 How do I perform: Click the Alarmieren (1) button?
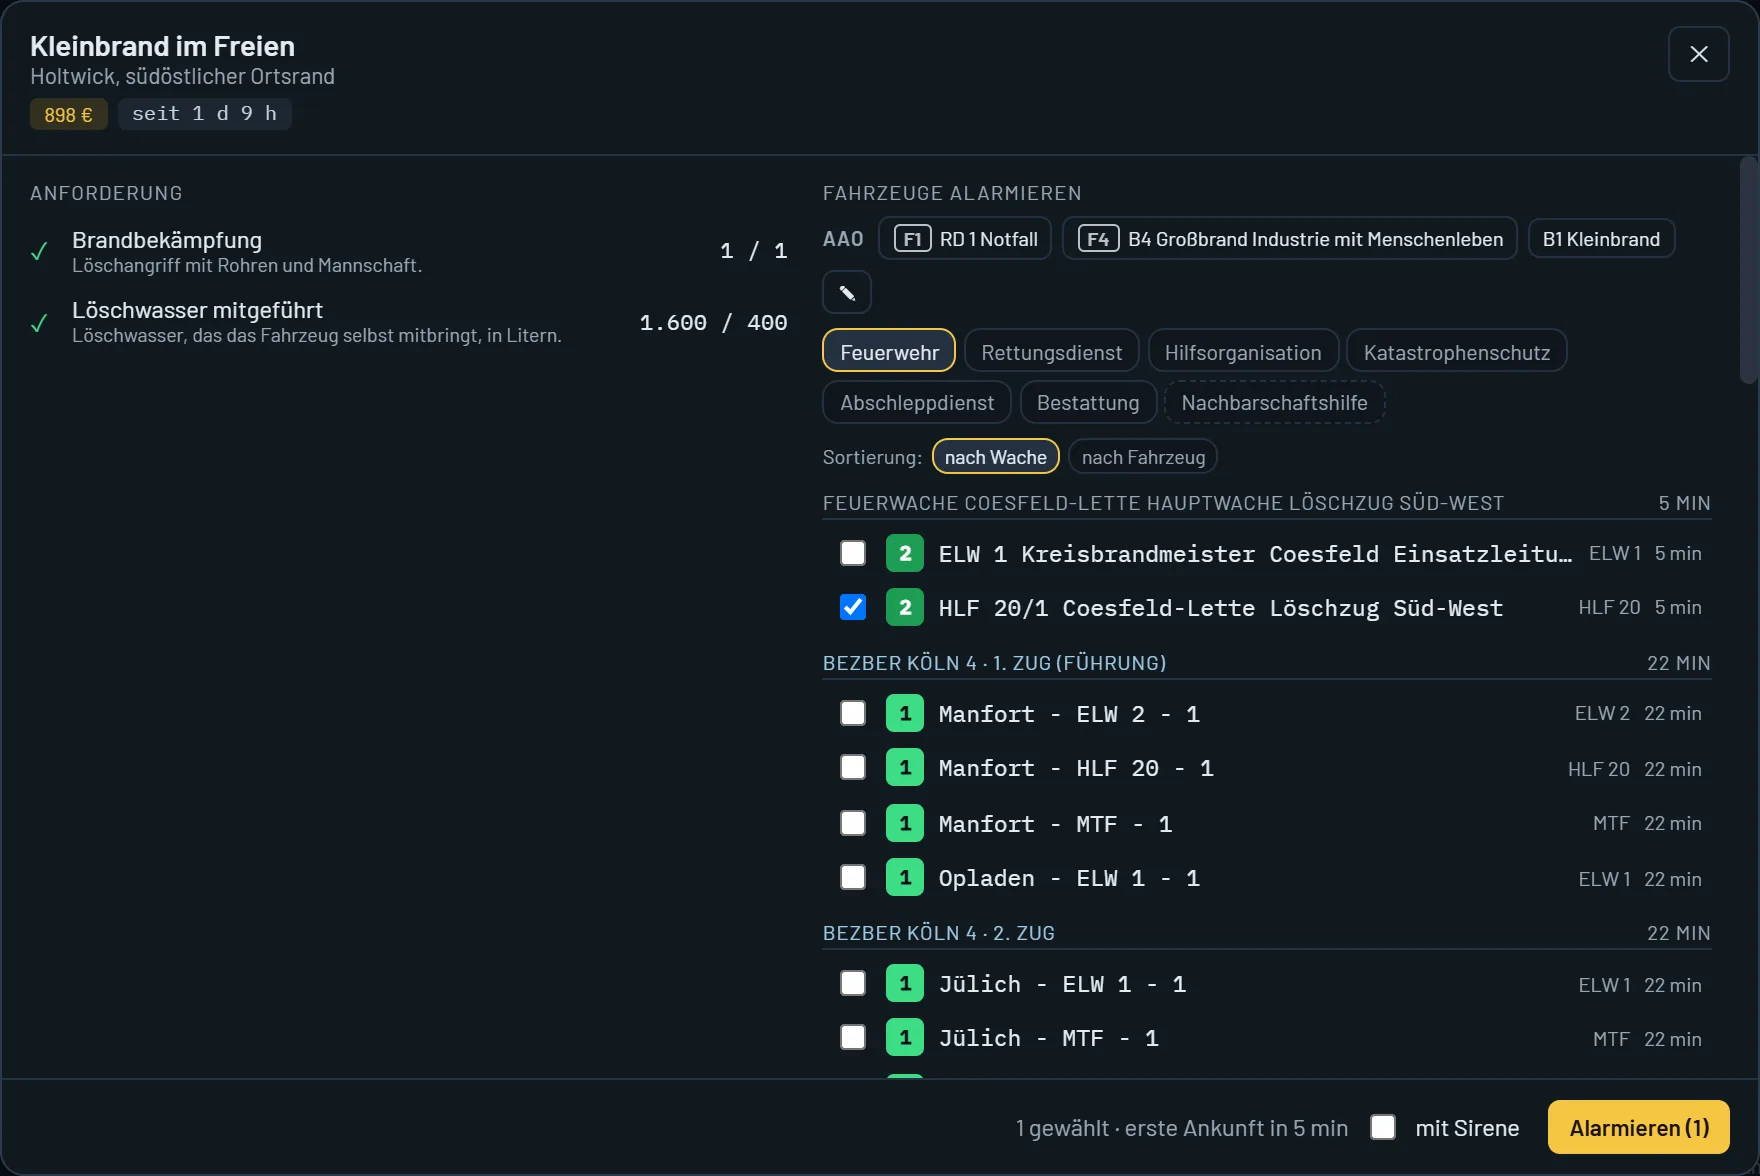[x=1639, y=1127]
